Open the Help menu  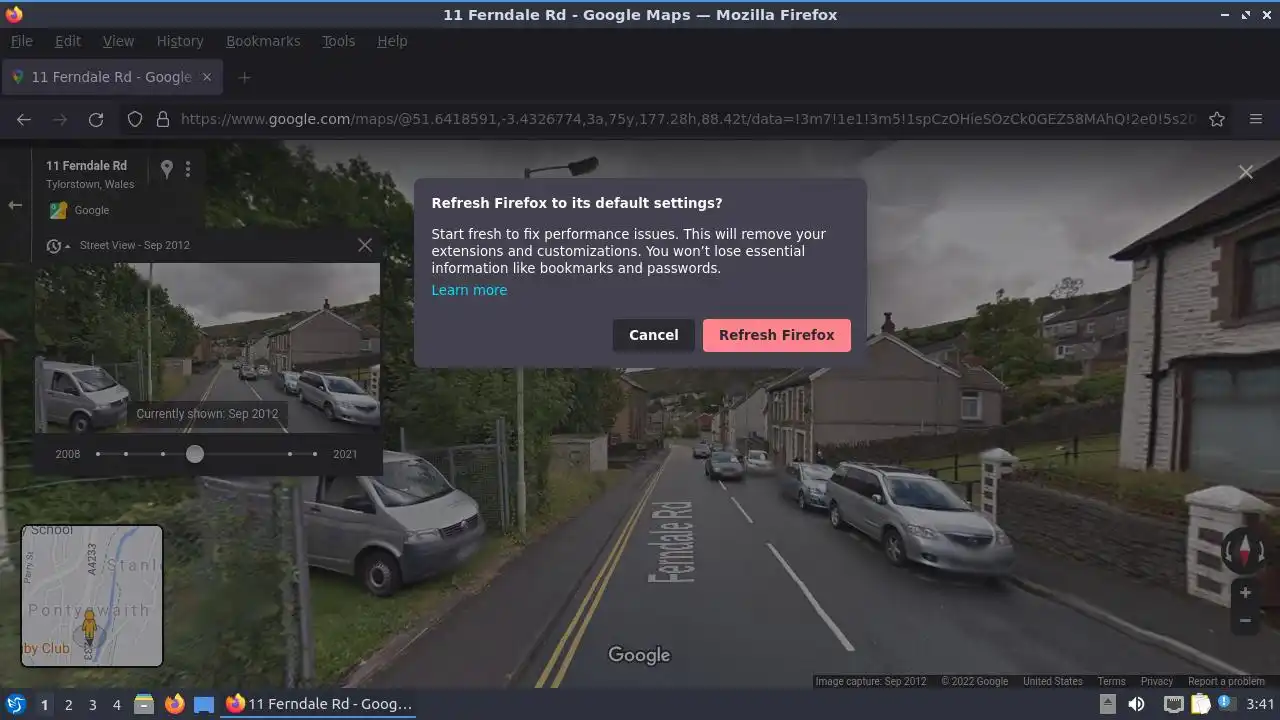click(x=392, y=41)
